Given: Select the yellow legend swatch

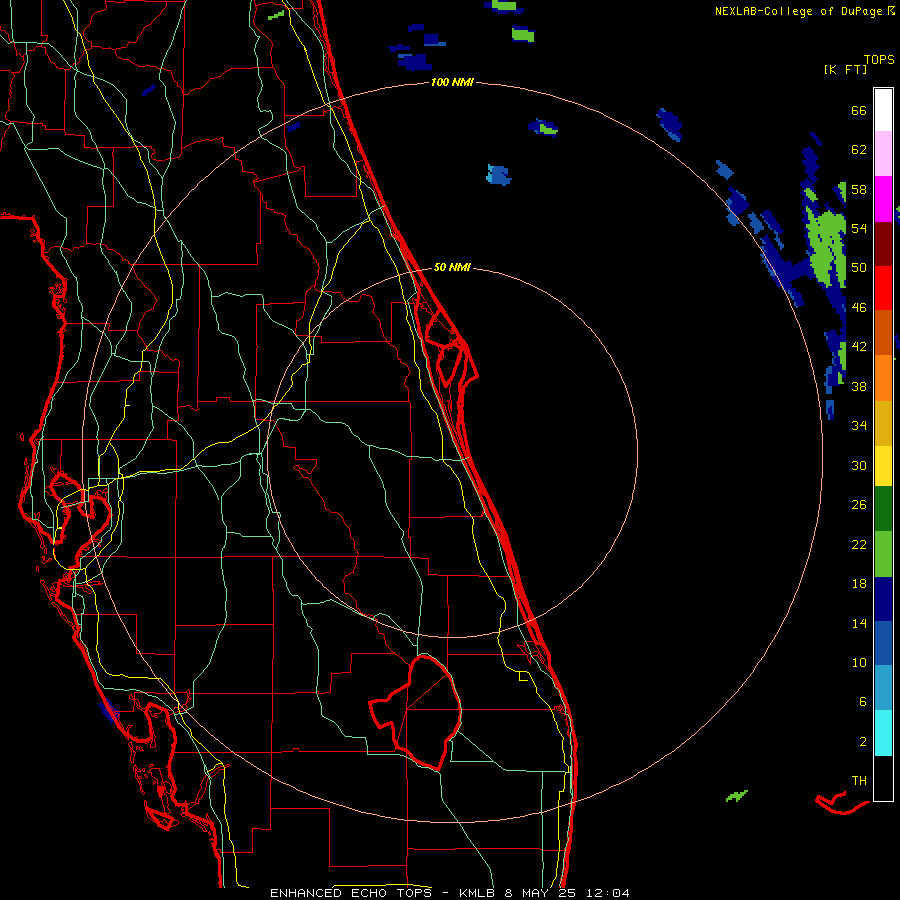Looking at the screenshot, I should point(883,466).
